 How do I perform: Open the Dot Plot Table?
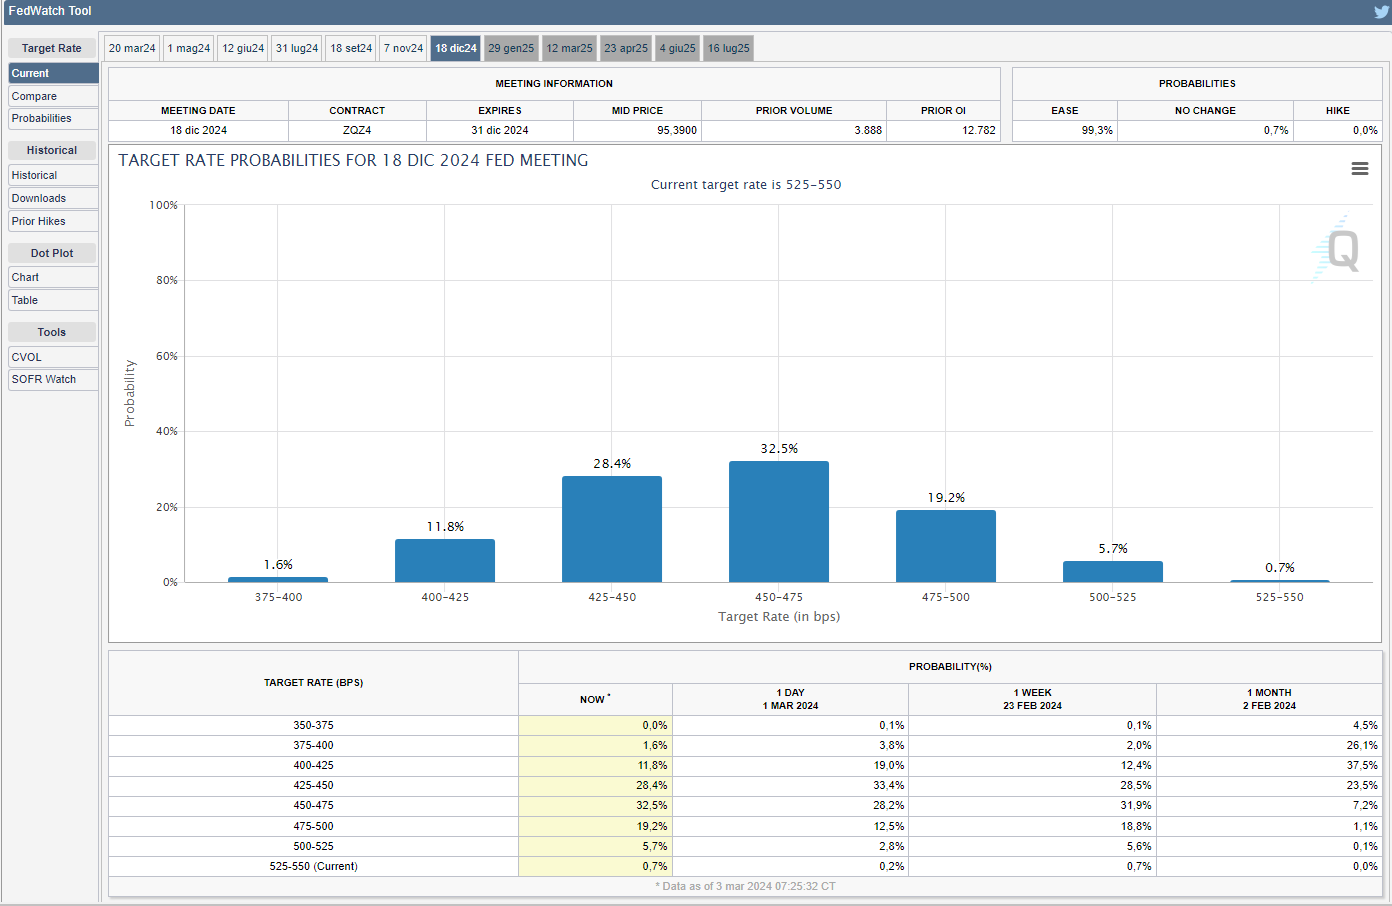pos(53,300)
